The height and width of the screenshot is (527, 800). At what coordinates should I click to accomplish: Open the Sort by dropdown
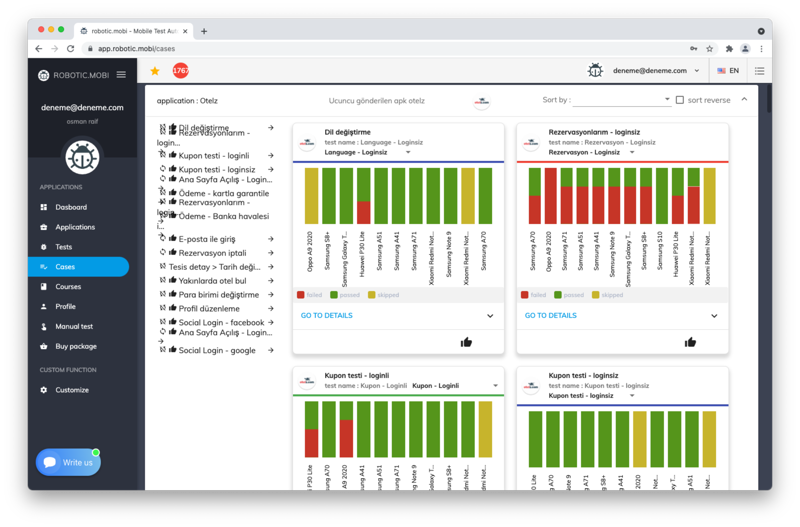(621, 100)
